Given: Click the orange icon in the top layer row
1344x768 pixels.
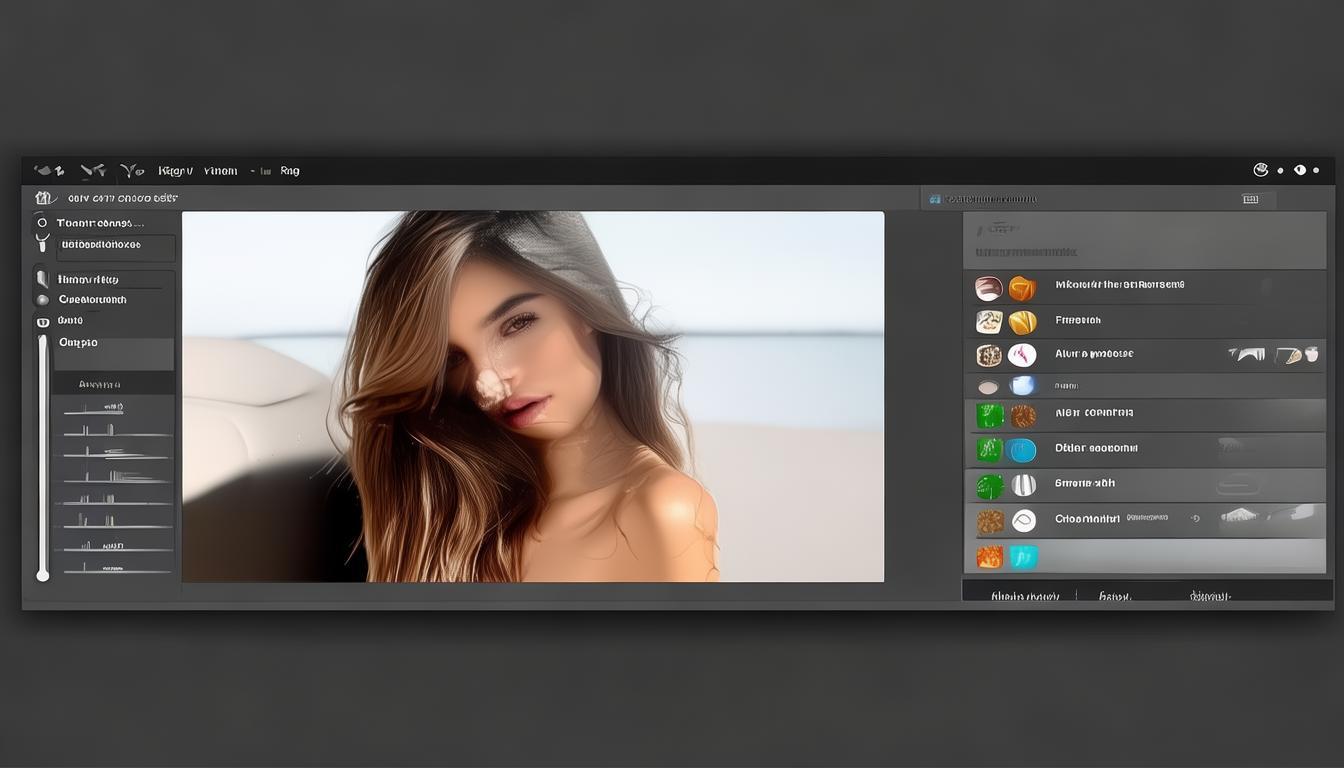Looking at the screenshot, I should 1021,289.
